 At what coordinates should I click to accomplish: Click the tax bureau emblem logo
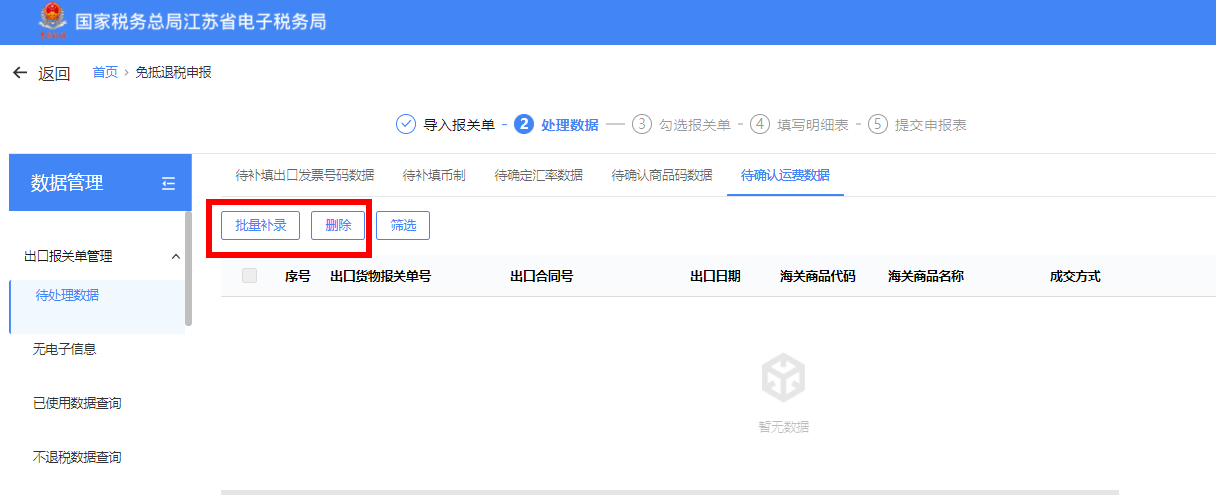[x=51, y=21]
